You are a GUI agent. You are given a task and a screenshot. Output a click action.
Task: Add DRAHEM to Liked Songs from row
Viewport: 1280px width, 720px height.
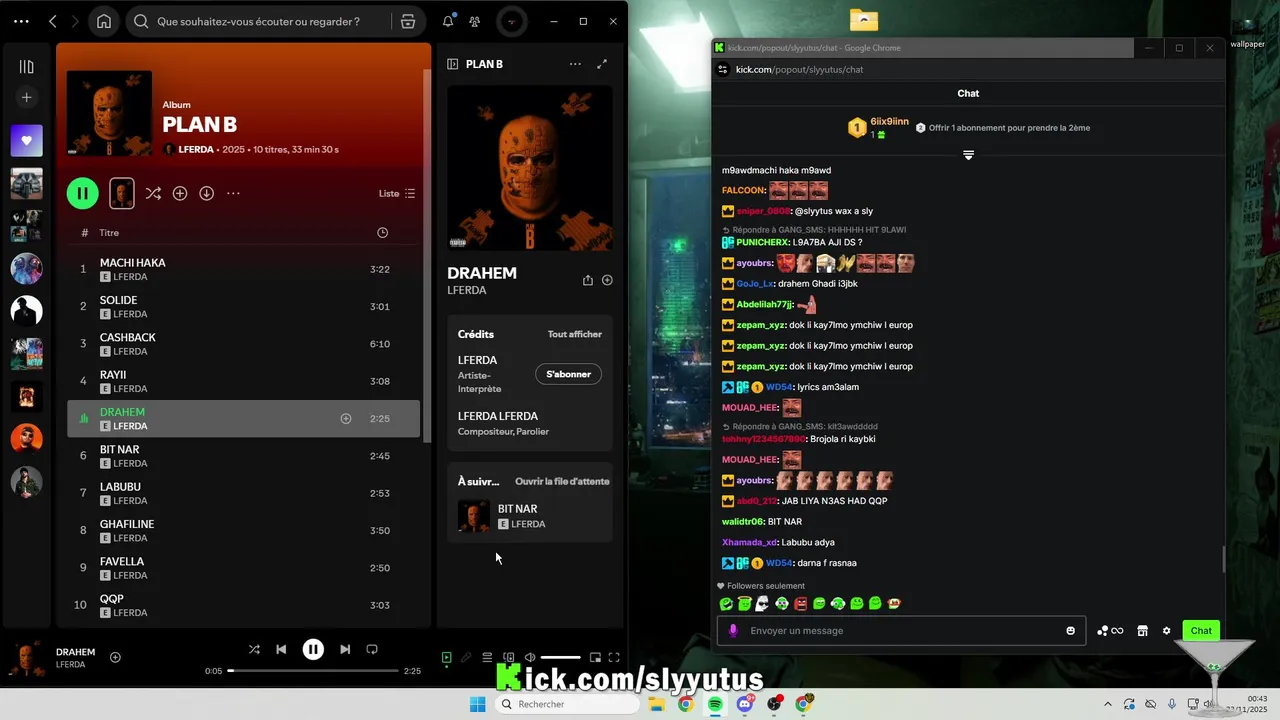(x=346, y=419)
